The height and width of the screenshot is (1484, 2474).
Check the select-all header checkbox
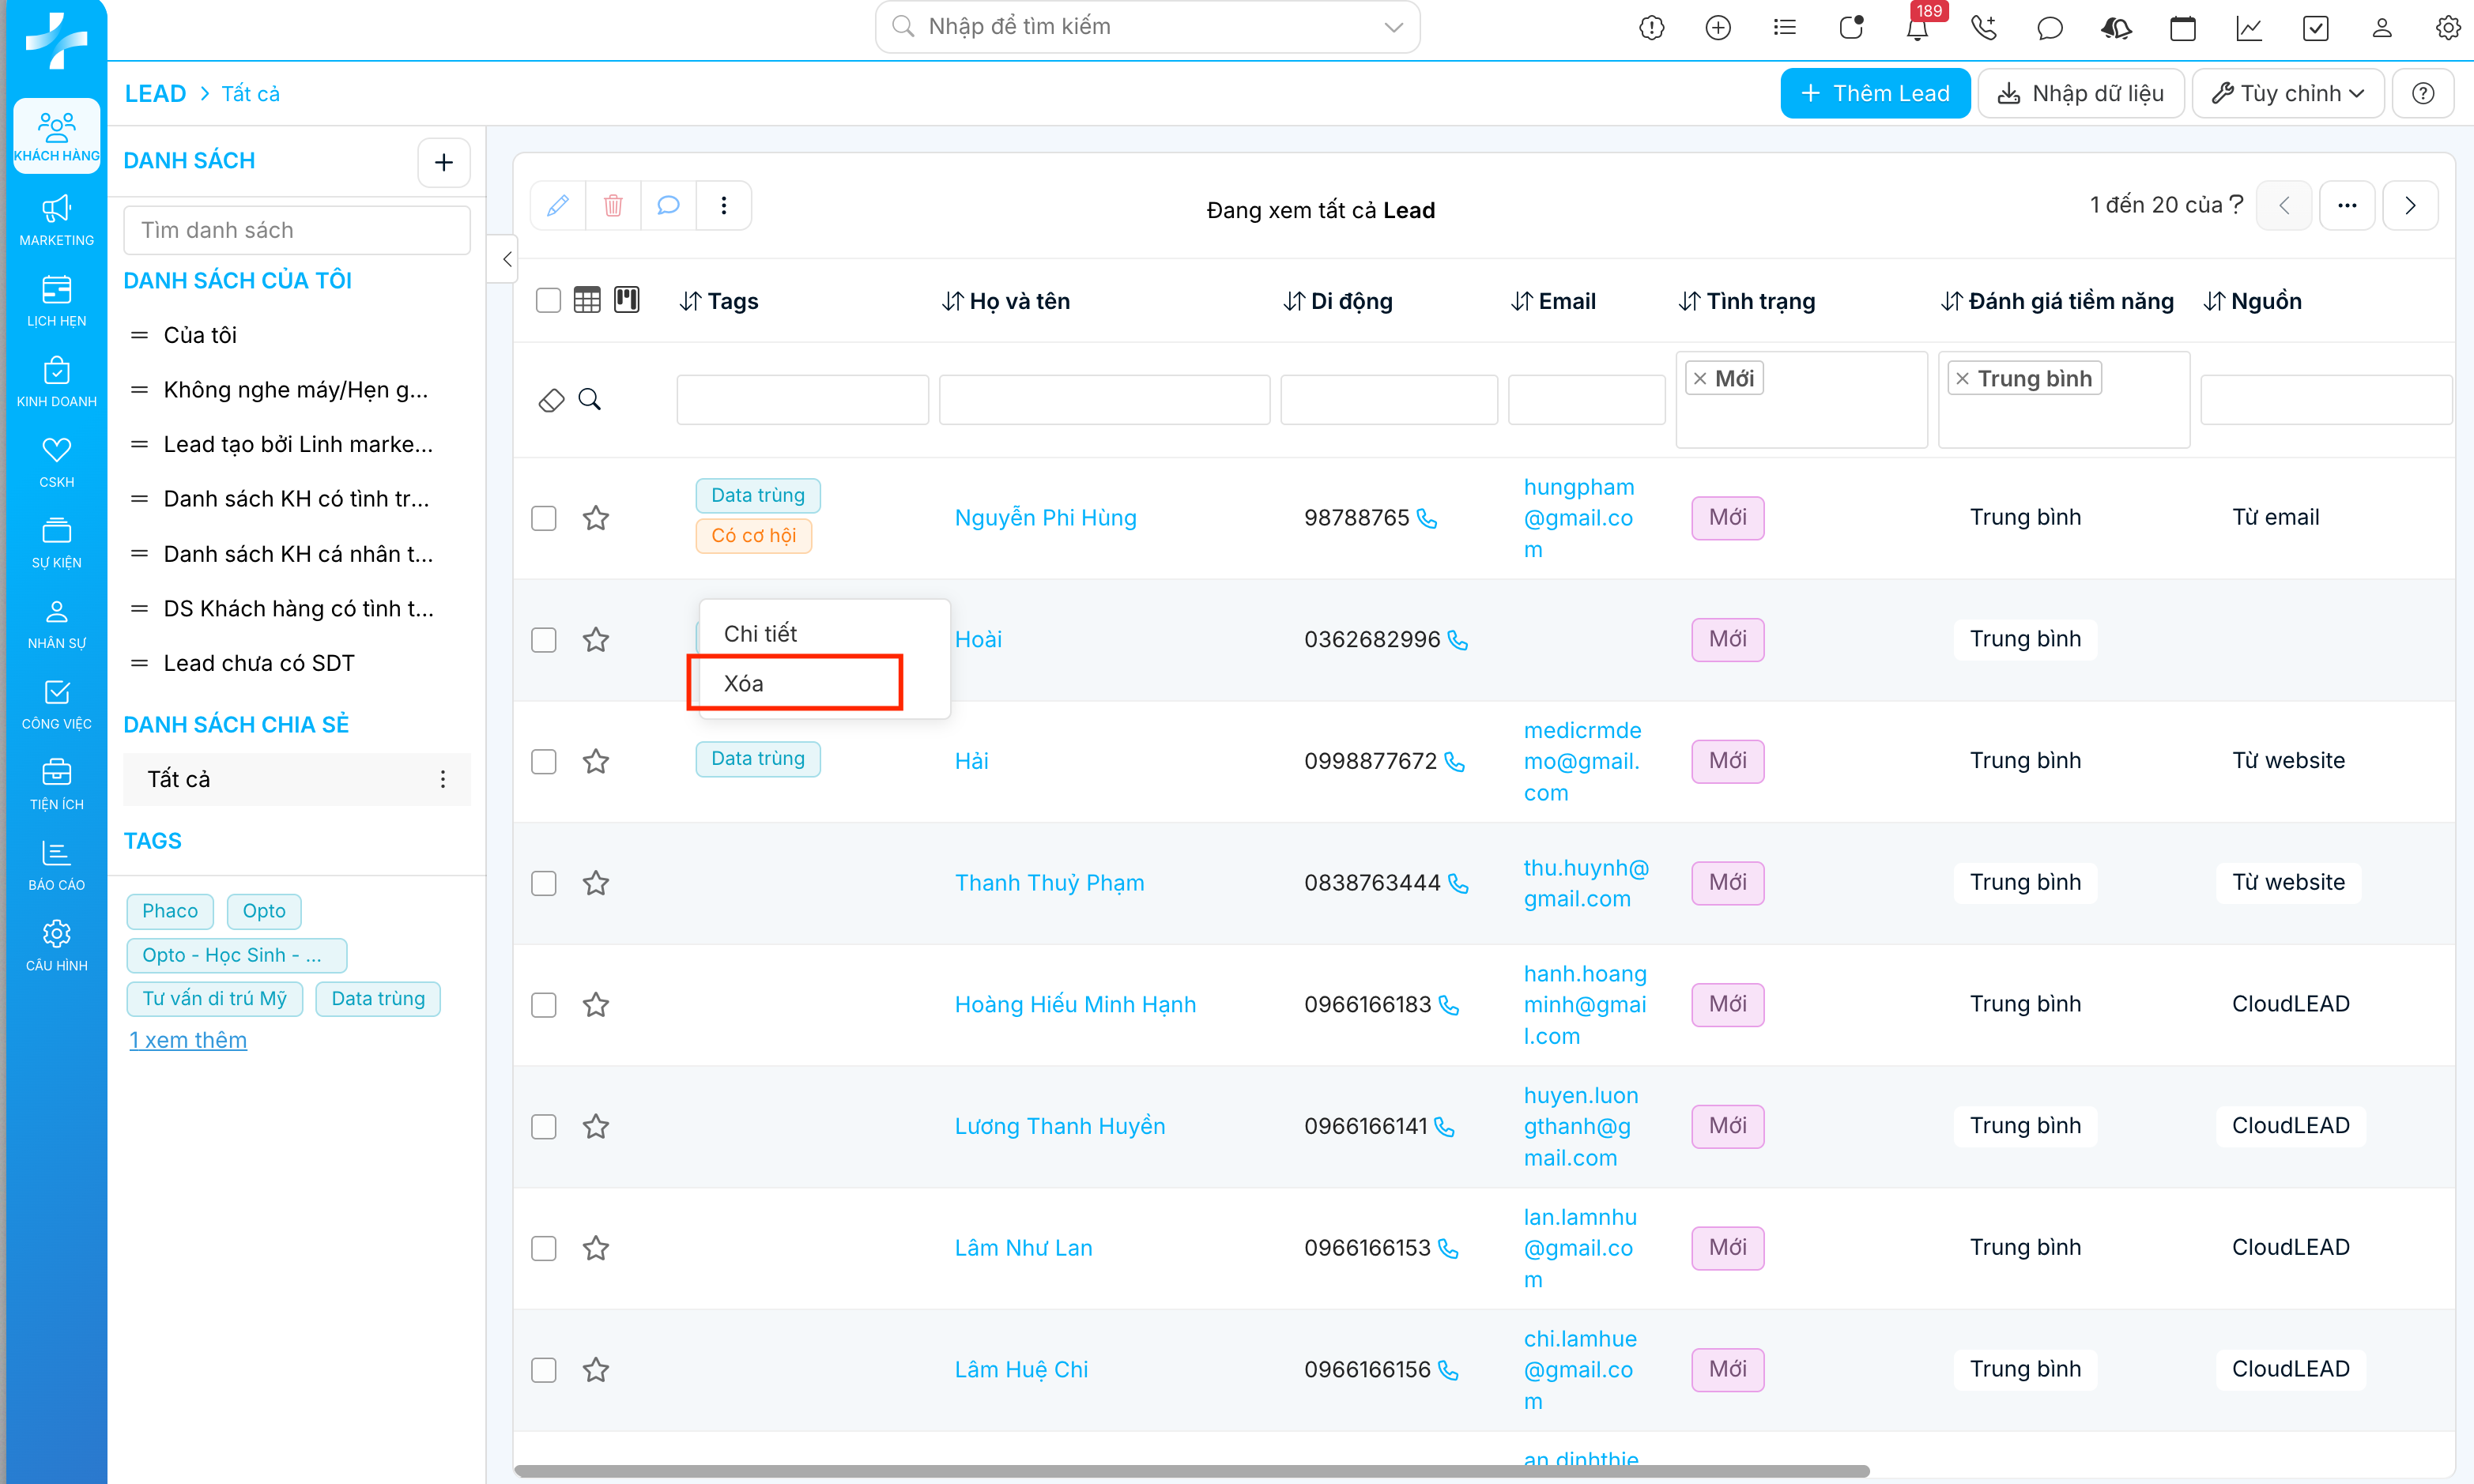pos(548,300)
